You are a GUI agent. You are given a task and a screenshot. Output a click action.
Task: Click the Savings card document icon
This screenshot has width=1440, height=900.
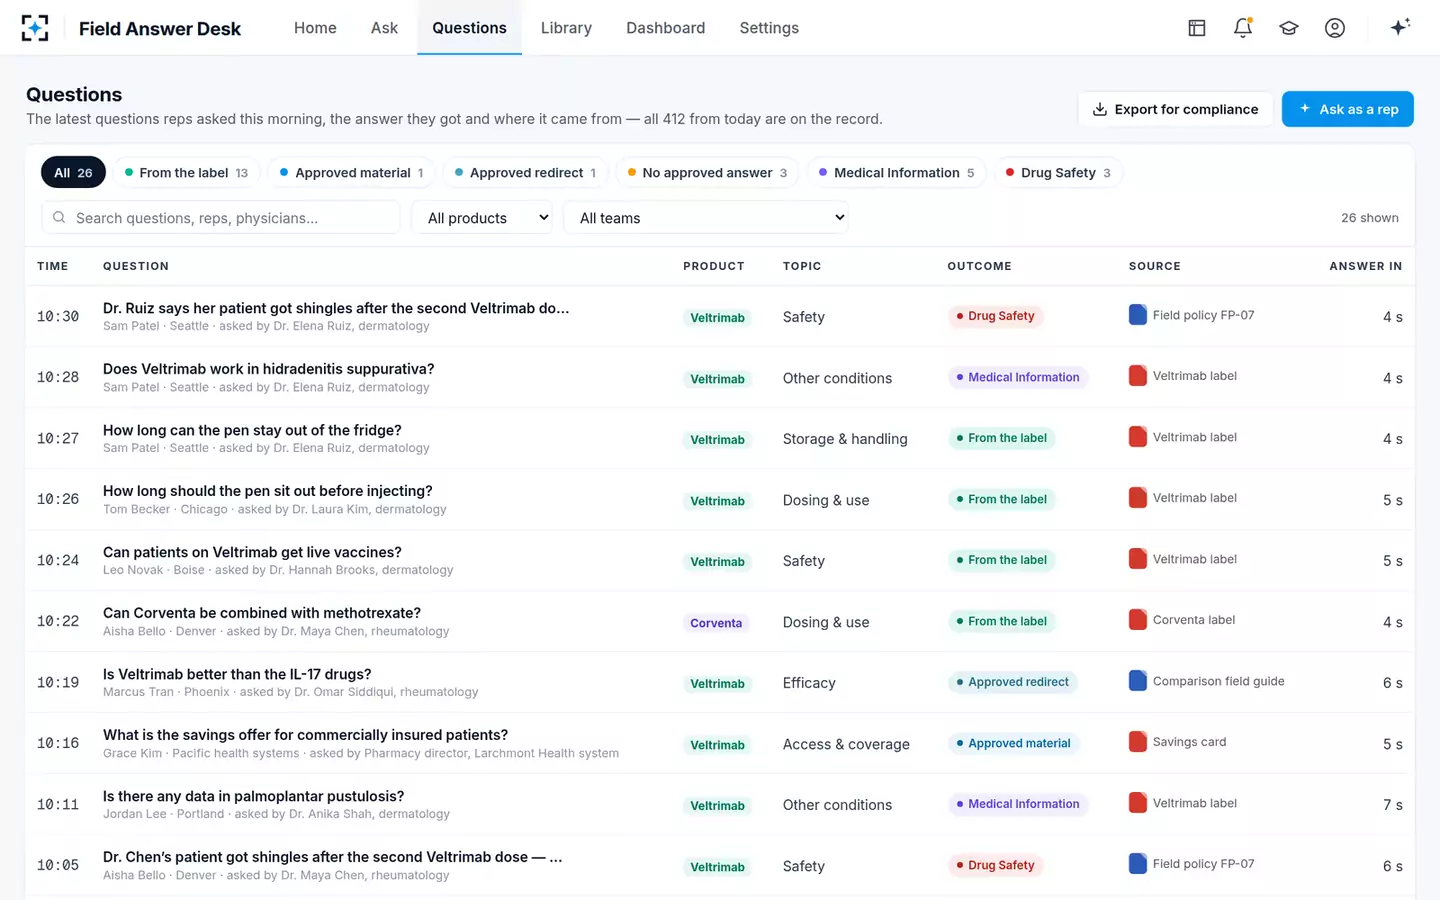click(x=1138, y=742)
